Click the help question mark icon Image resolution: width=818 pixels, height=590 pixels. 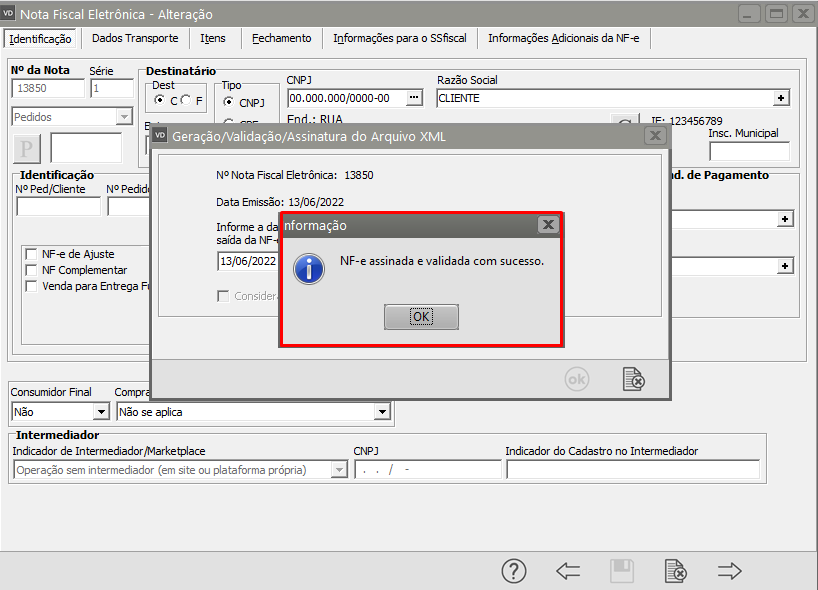(x=513, y=571)
